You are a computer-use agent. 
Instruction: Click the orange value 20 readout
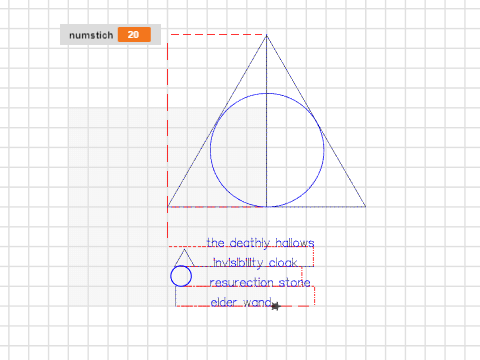(x=134, y=34)
